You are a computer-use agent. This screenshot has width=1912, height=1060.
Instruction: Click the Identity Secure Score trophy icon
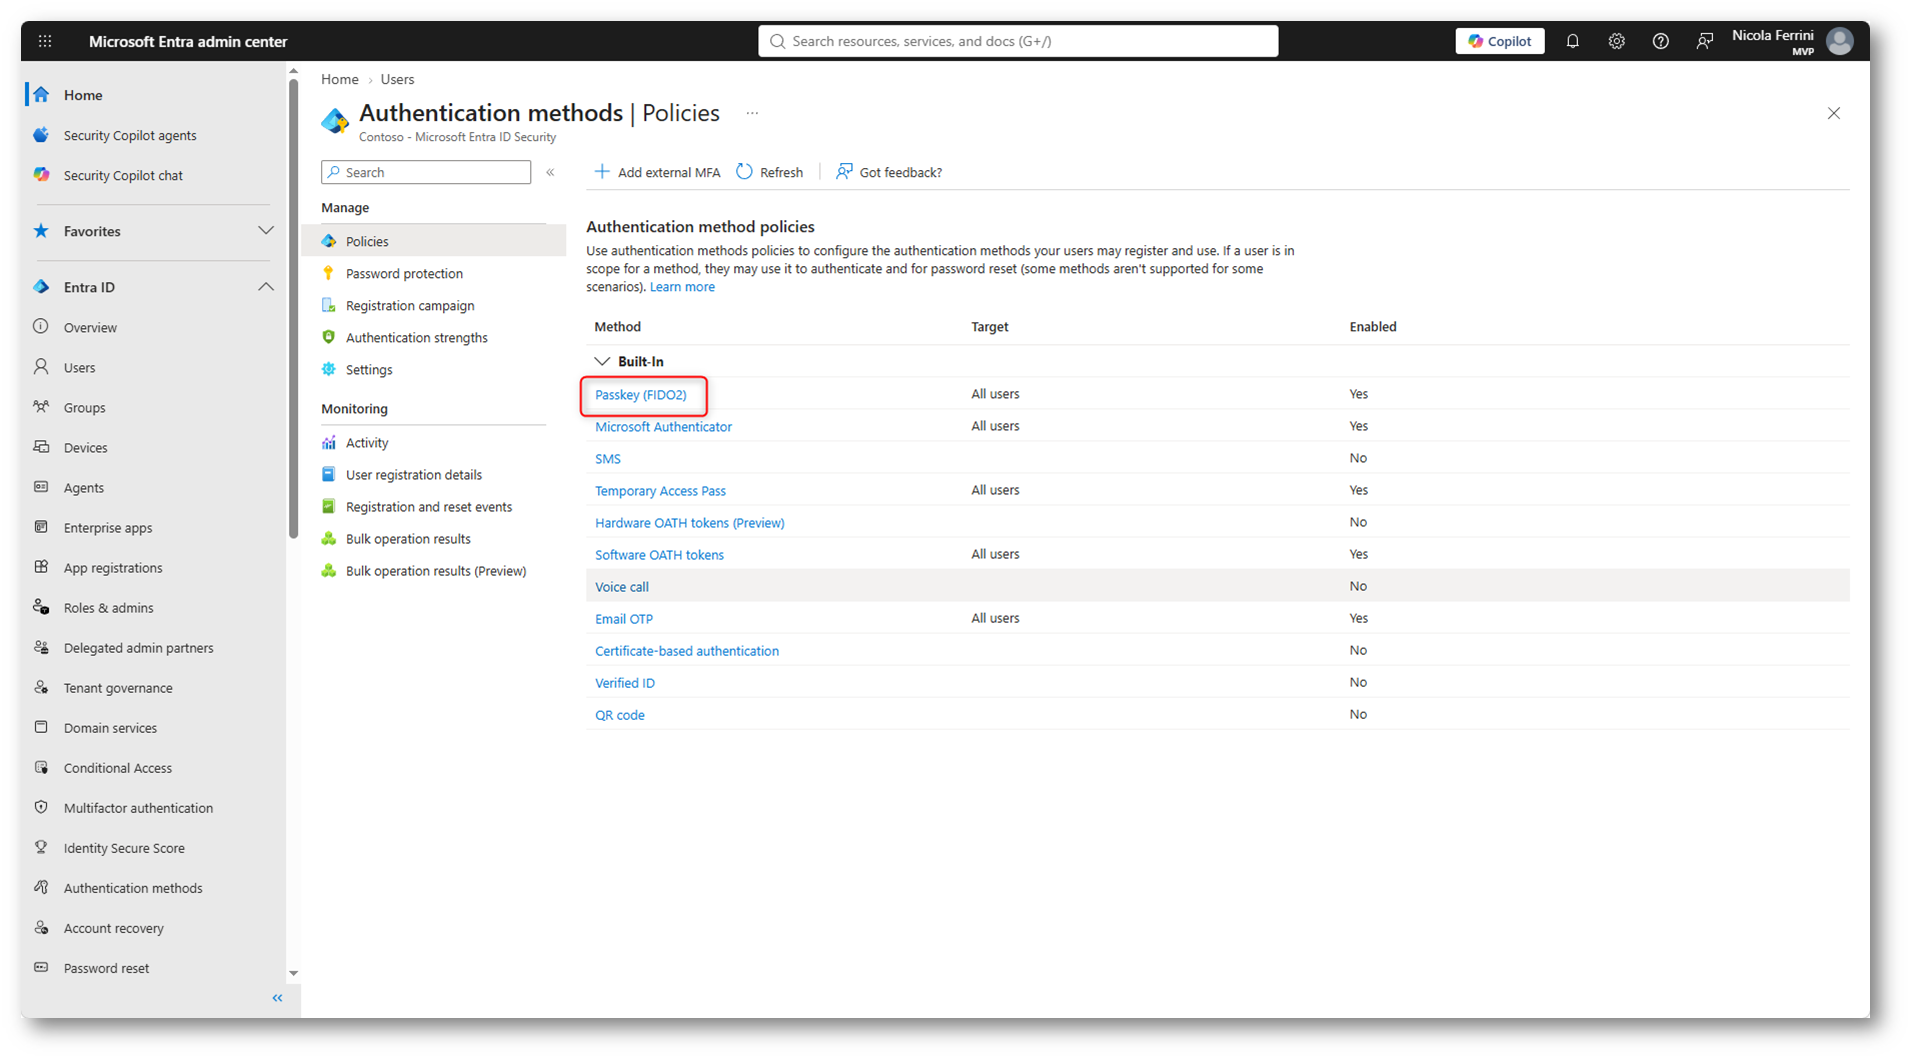(41, 847)
